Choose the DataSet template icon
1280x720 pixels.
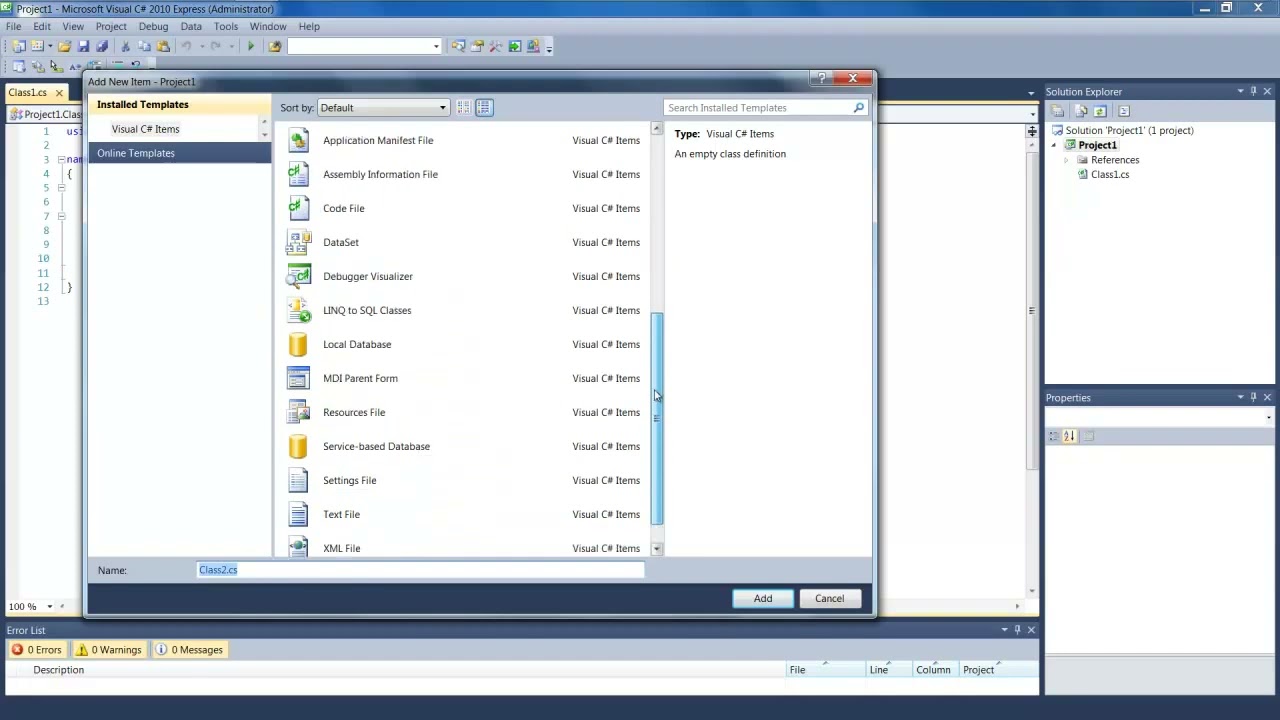click(x=298, y=242)
